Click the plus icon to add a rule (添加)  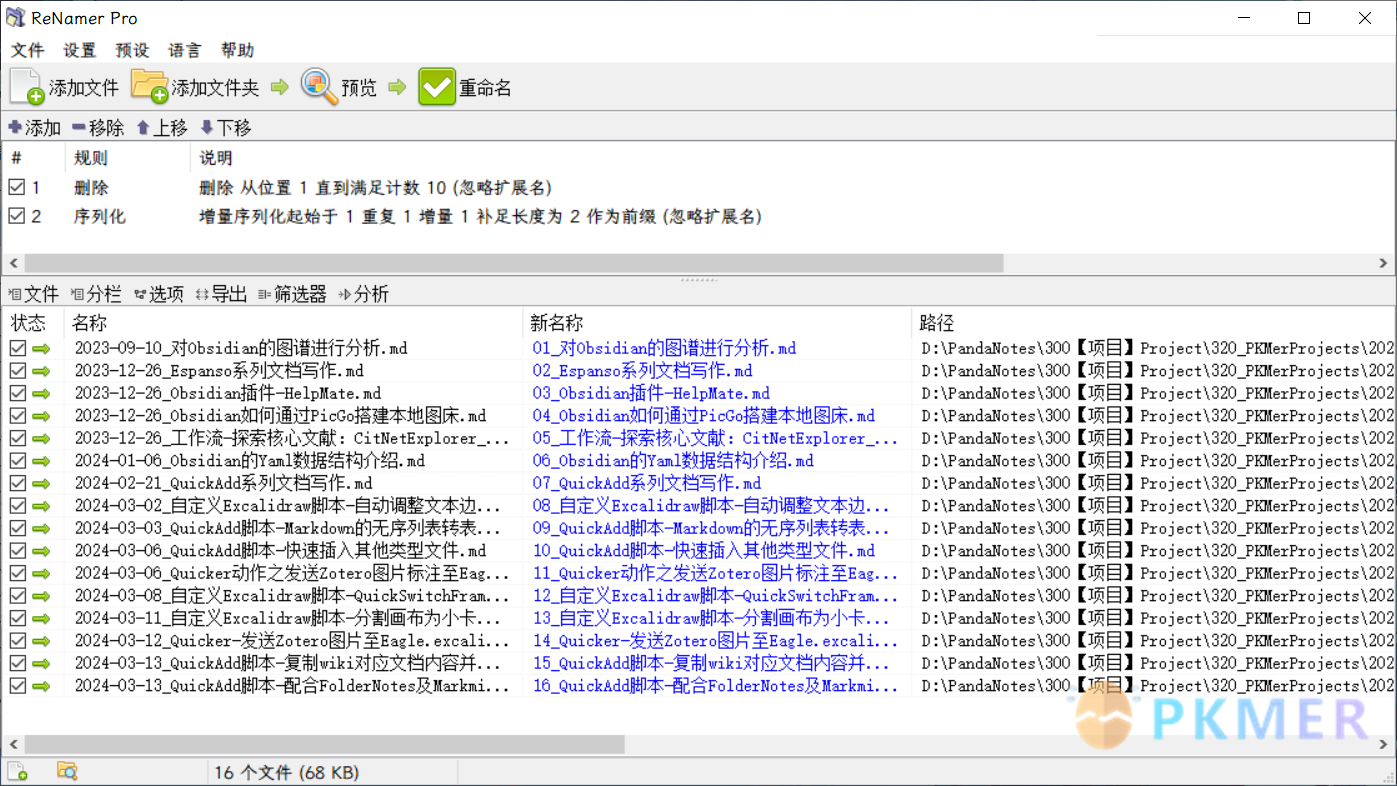tap(15, 127)
